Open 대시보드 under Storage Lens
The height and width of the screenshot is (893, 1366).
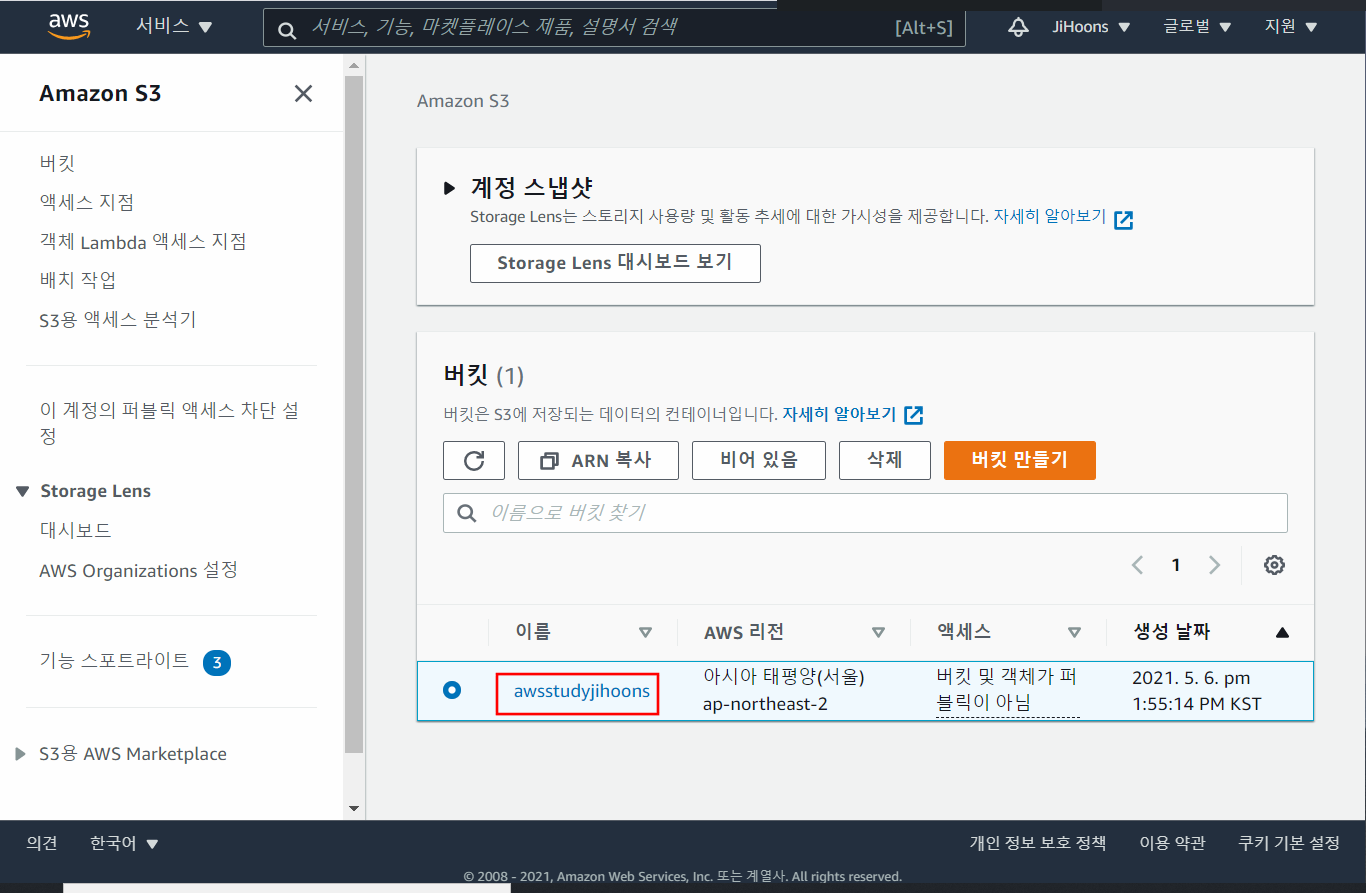click(75, 530)
